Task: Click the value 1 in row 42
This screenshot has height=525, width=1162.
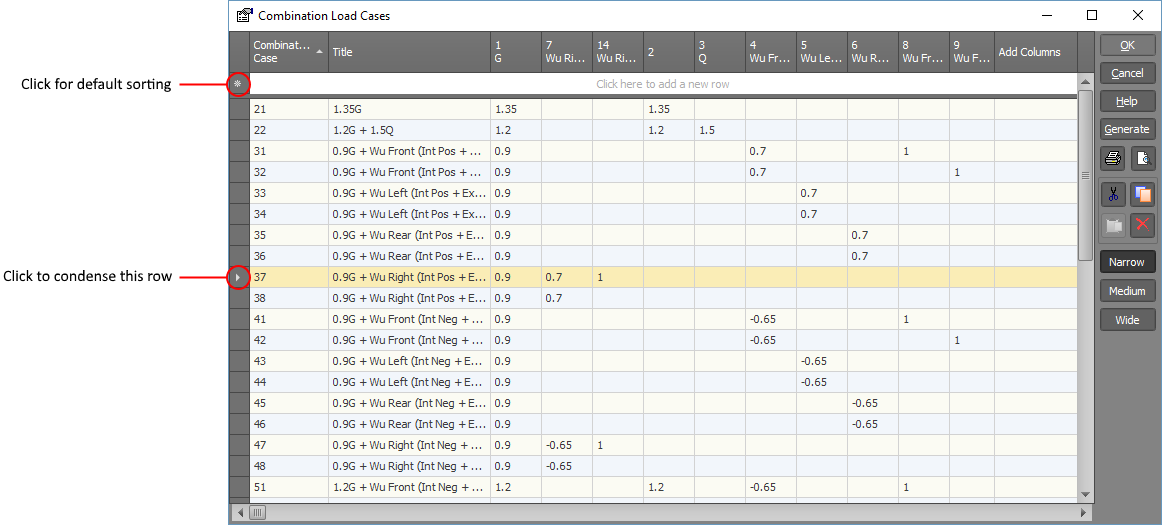Action: click(x=972, y=340)
